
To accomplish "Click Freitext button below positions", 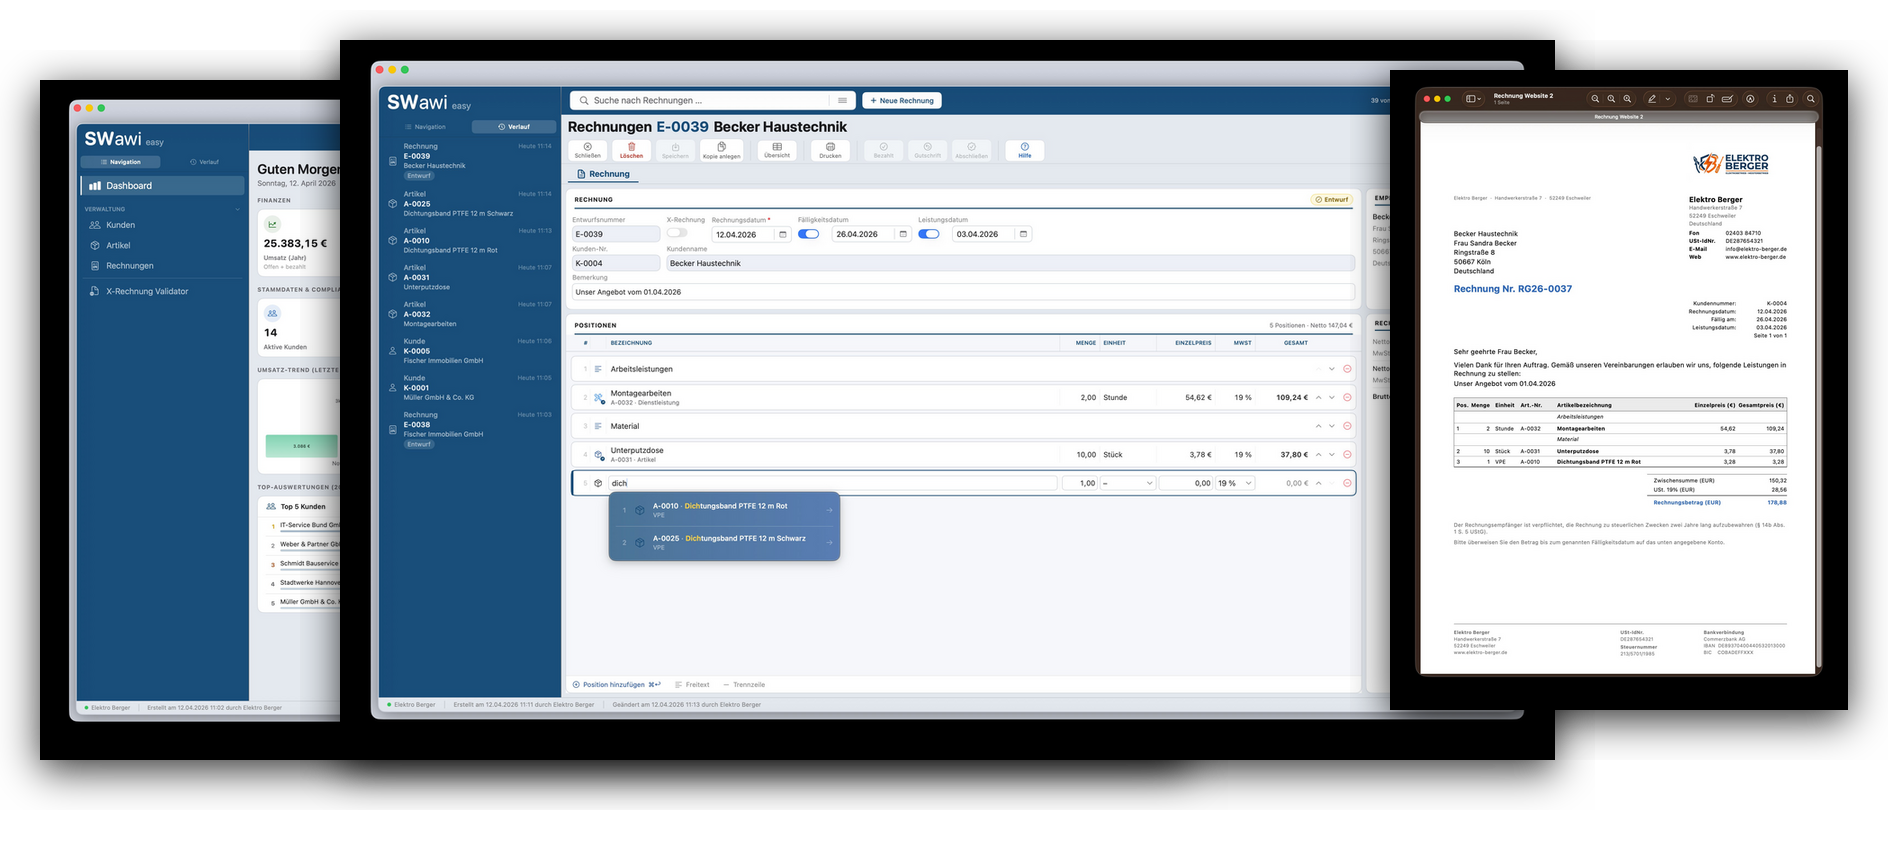I will pos(692,685).
